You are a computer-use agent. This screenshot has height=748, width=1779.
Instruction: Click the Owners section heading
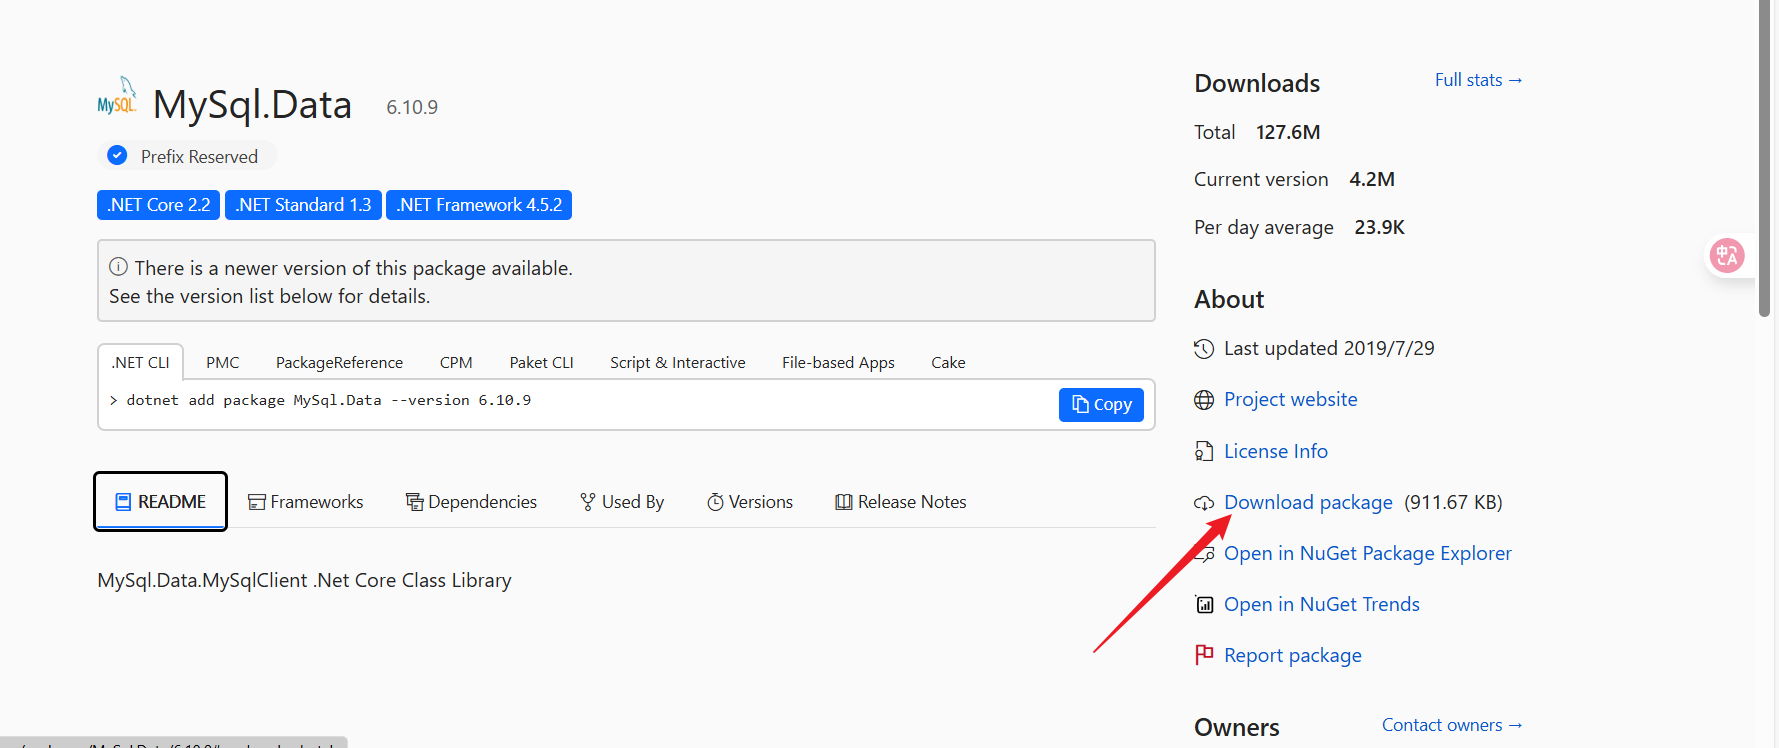coord(1237,727)
